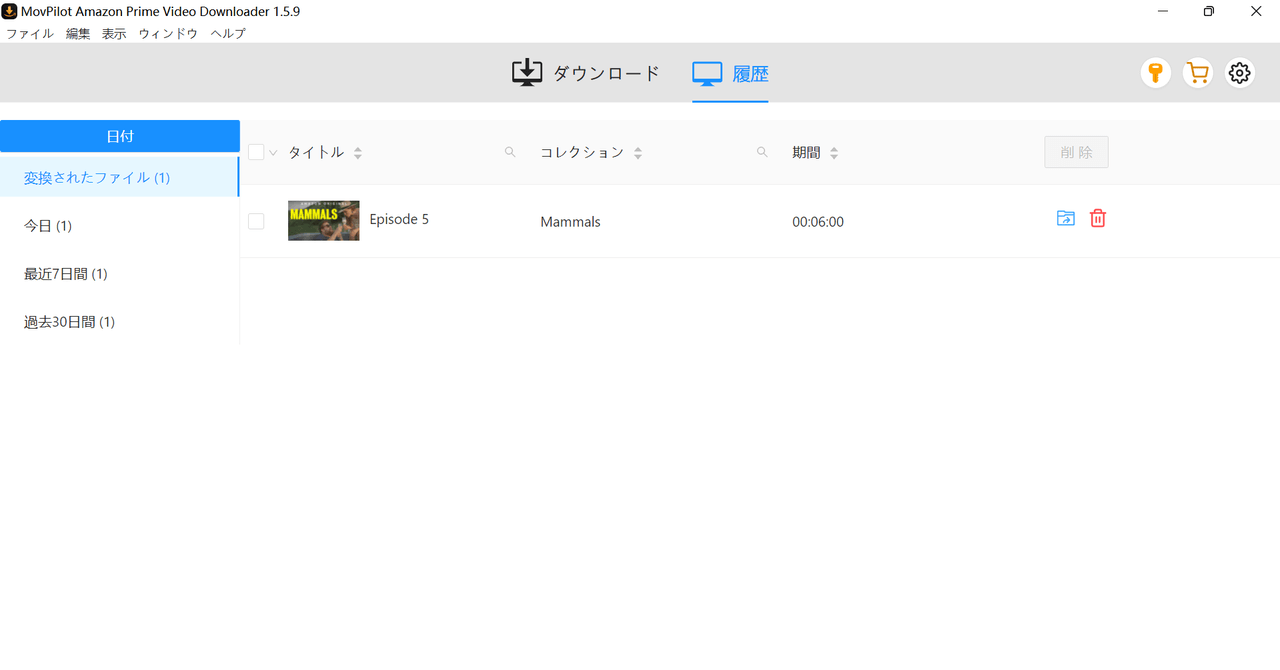This screenshot has height=670, width=1280.
Task: Open the ファイル menu
Action: click(30, 33)
